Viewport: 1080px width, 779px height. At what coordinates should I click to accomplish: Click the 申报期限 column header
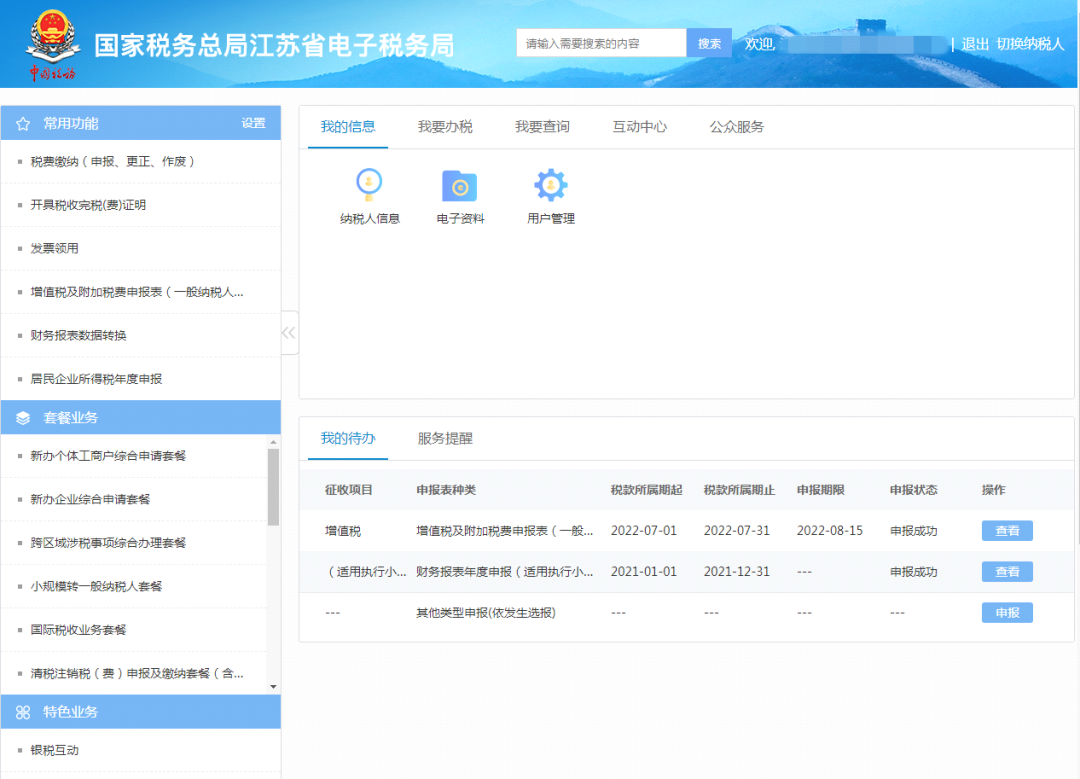click(x=820, y=490)
